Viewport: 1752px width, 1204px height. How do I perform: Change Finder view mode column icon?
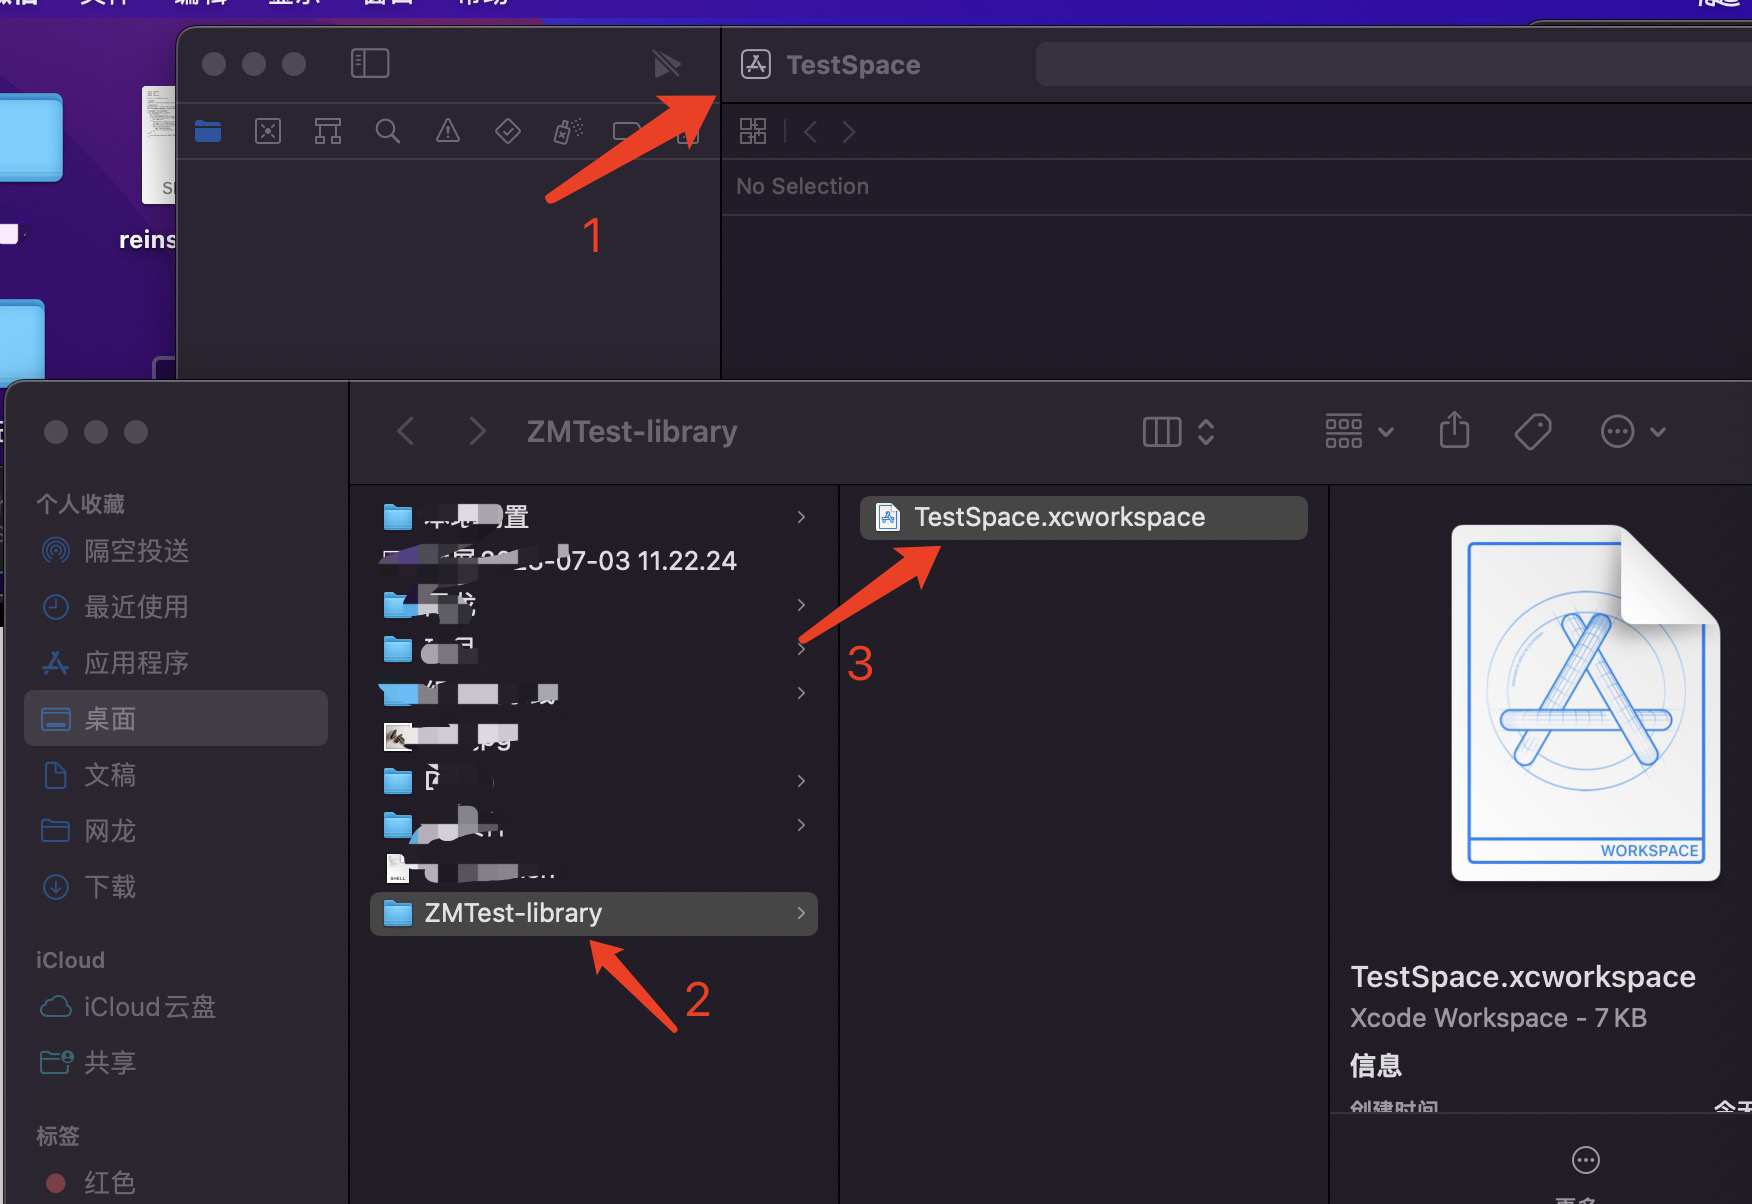(1178, 432)
